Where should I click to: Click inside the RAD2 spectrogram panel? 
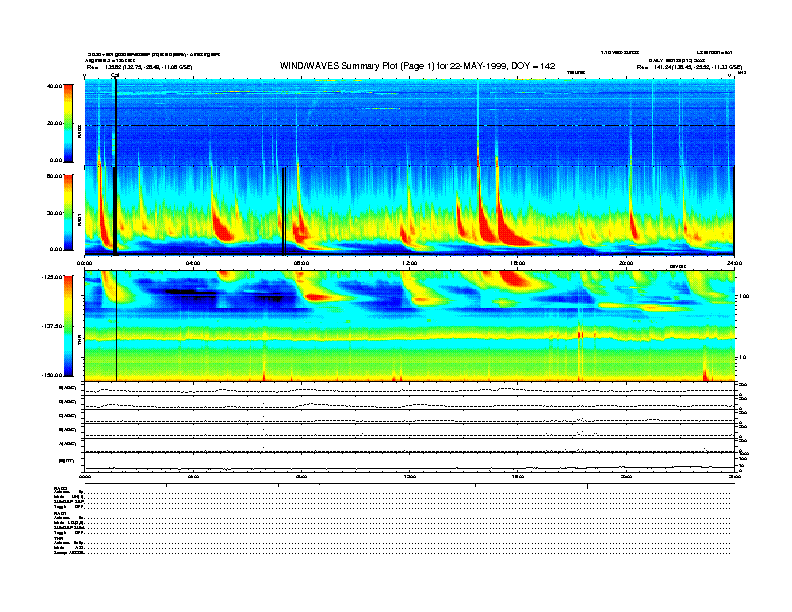tap(409, 122)
